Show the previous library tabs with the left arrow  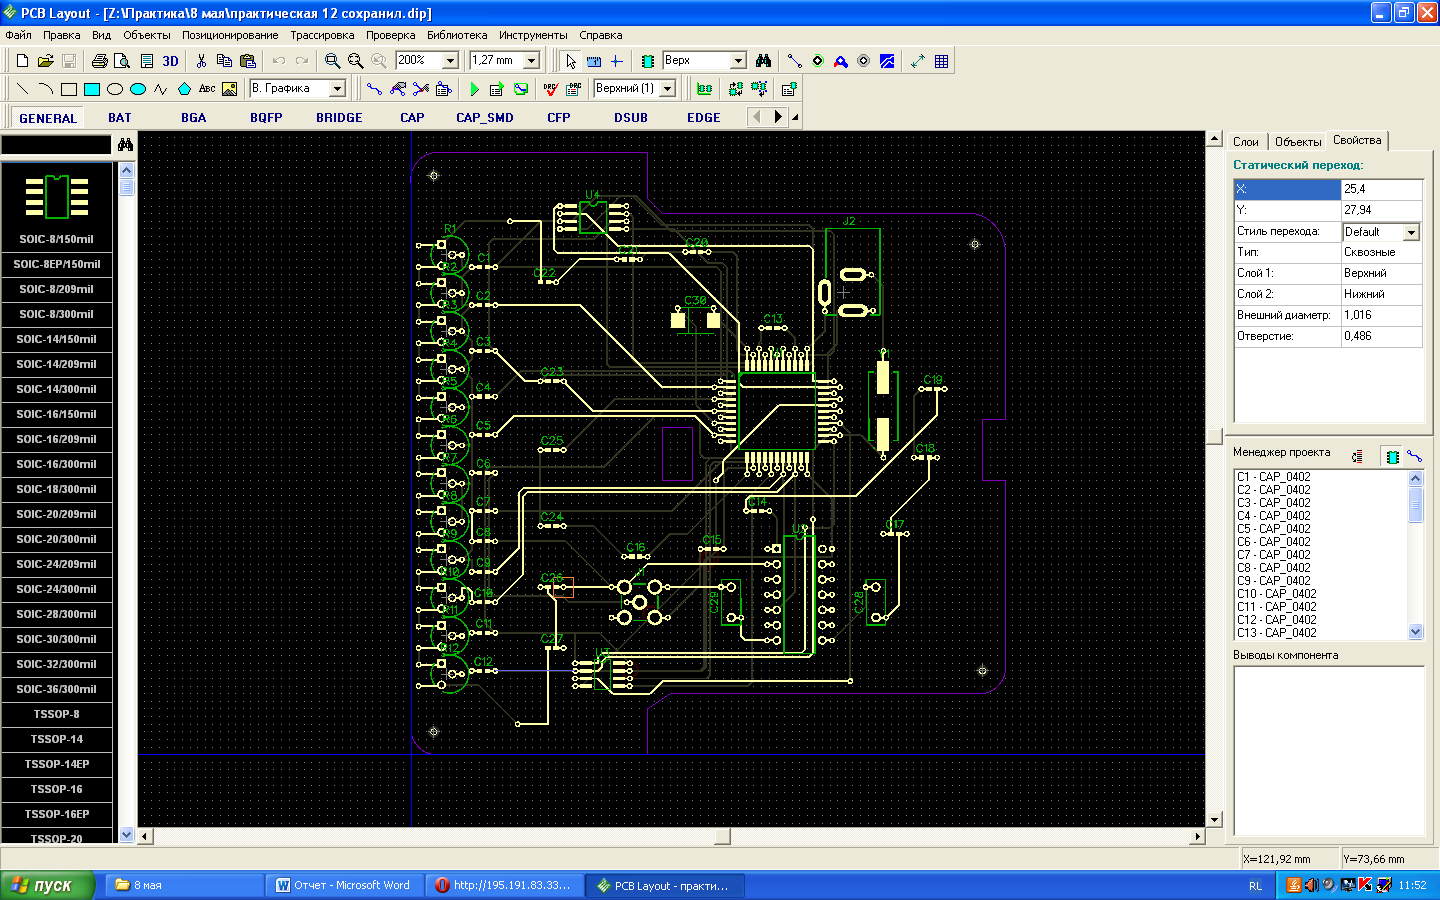click(757, 117)
